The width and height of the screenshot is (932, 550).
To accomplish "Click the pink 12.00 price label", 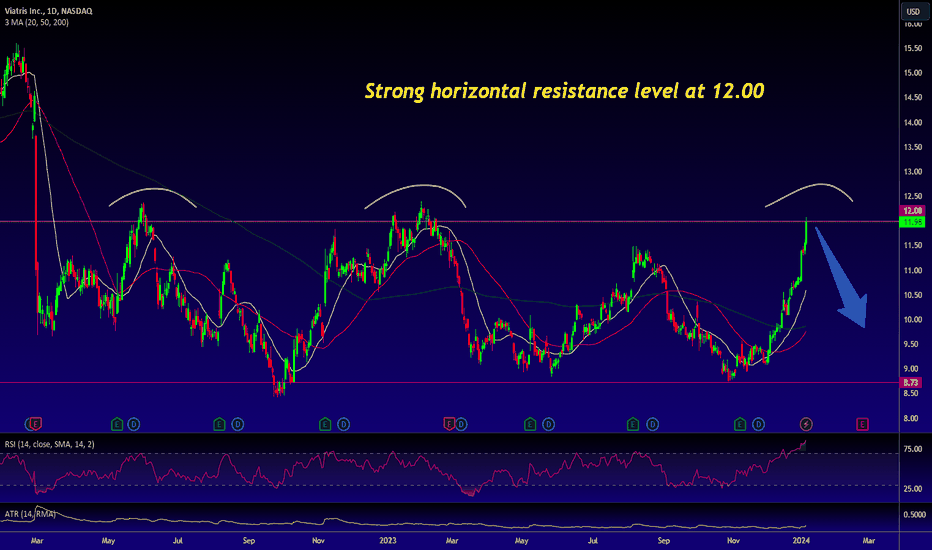I will pos(912,210).
